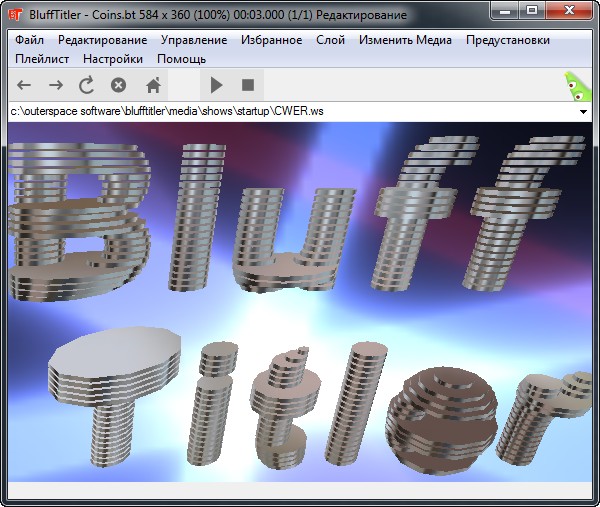Click the CWER.ws file path field
Screen dimensions: 600x507
coord(290,112)
